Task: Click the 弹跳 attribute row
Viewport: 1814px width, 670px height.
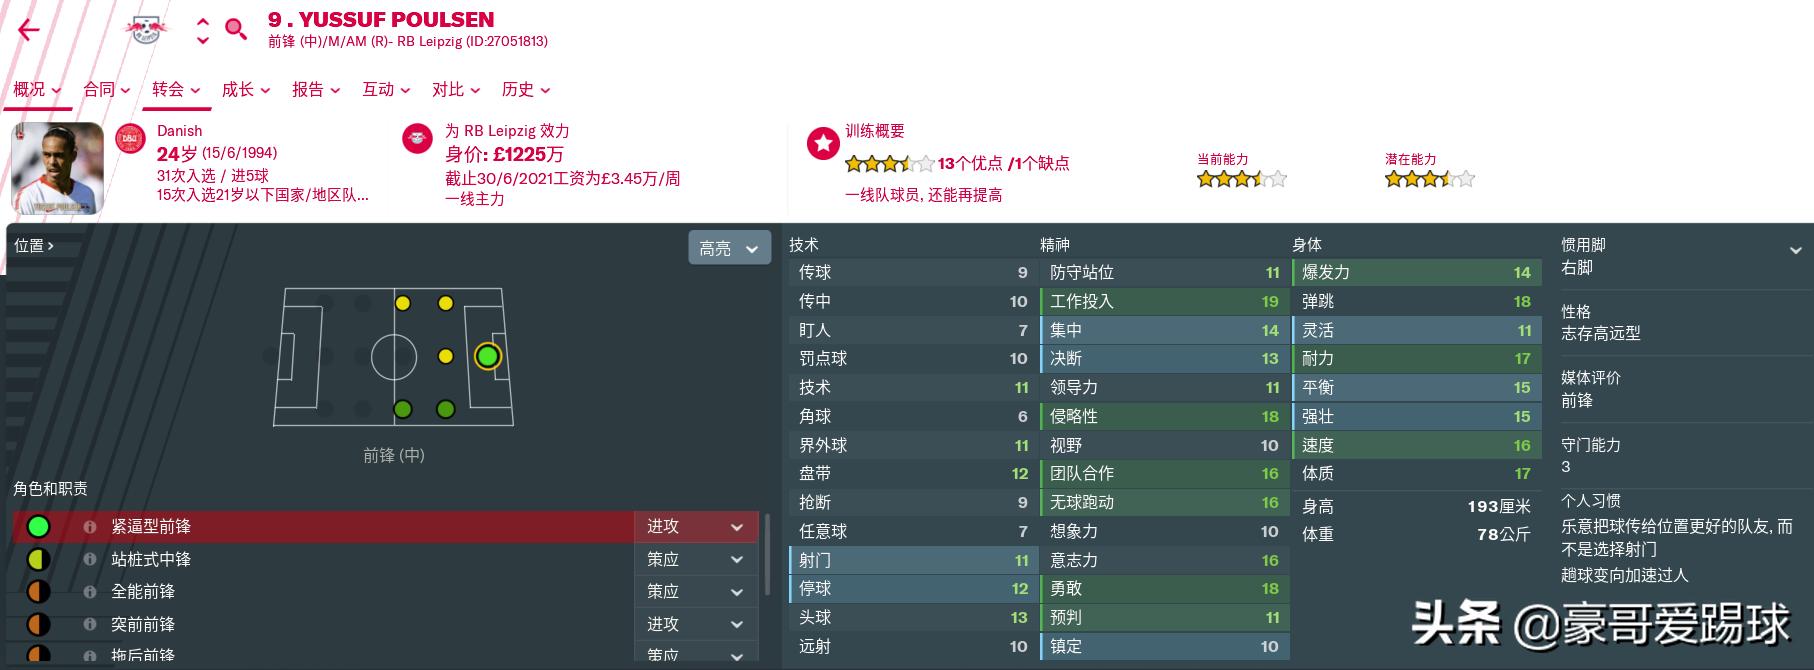Action: pyautogui.click(x=1416, y=301)
